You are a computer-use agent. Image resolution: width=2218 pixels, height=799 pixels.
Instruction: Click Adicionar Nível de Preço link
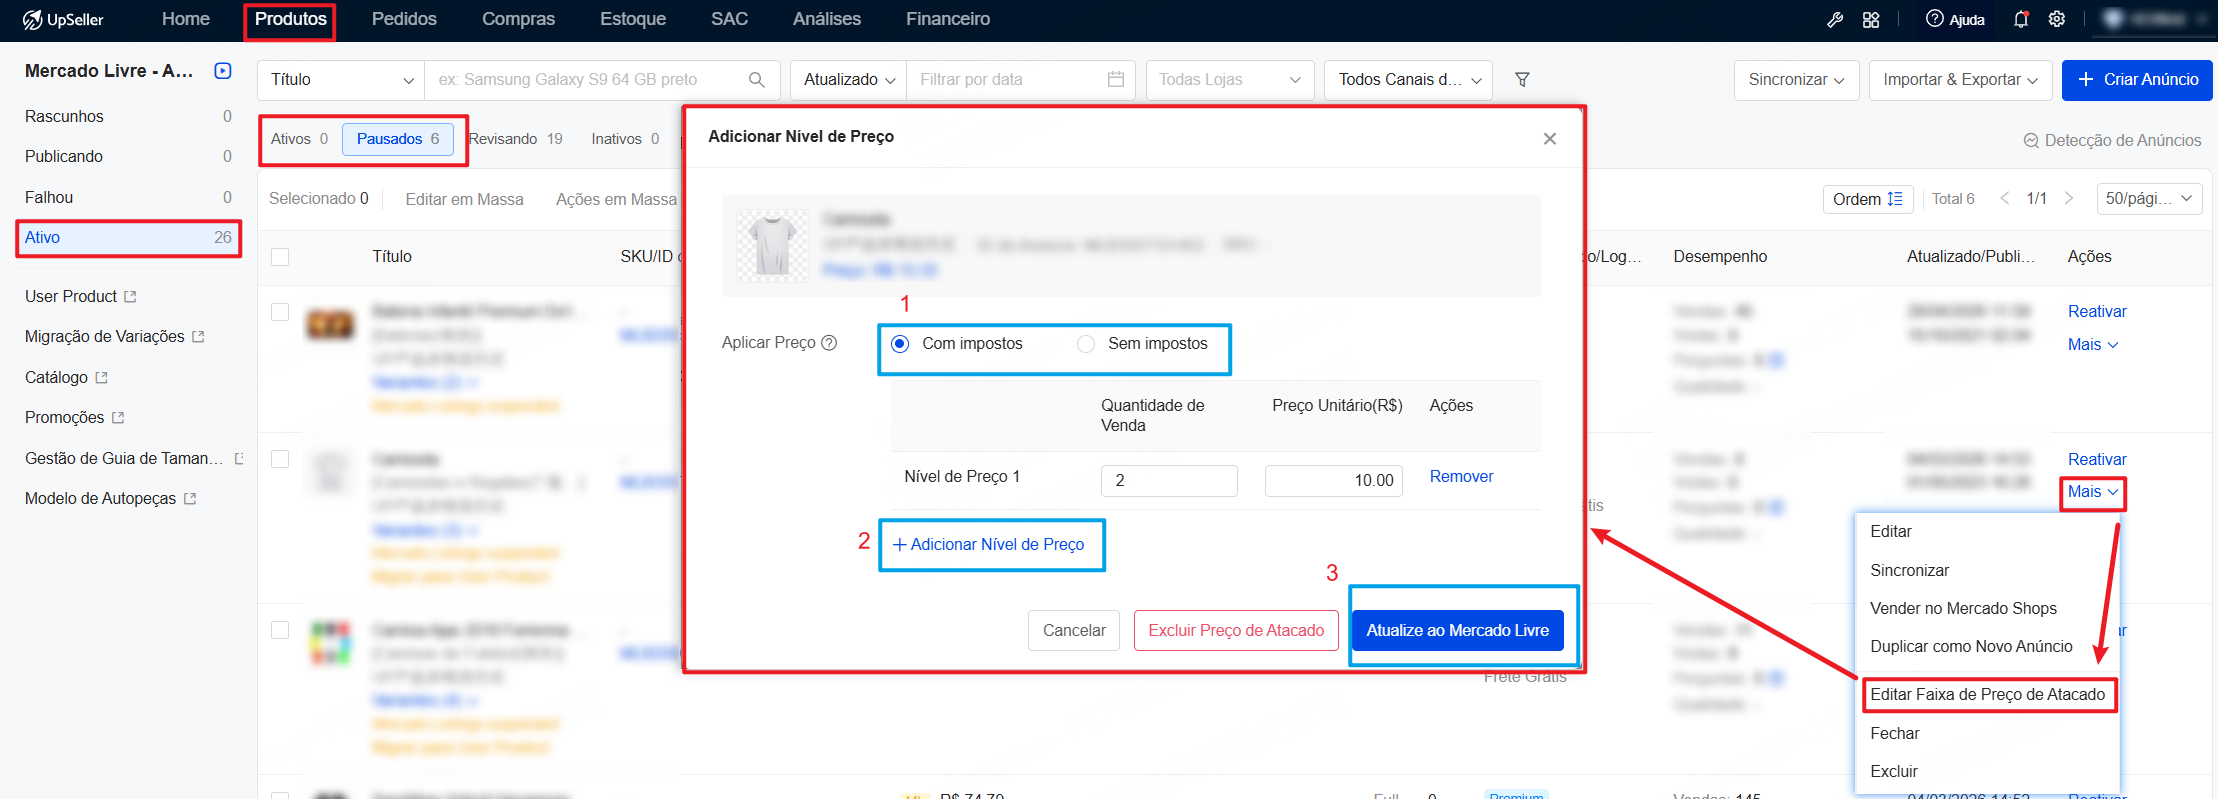[x=988, y=545]
